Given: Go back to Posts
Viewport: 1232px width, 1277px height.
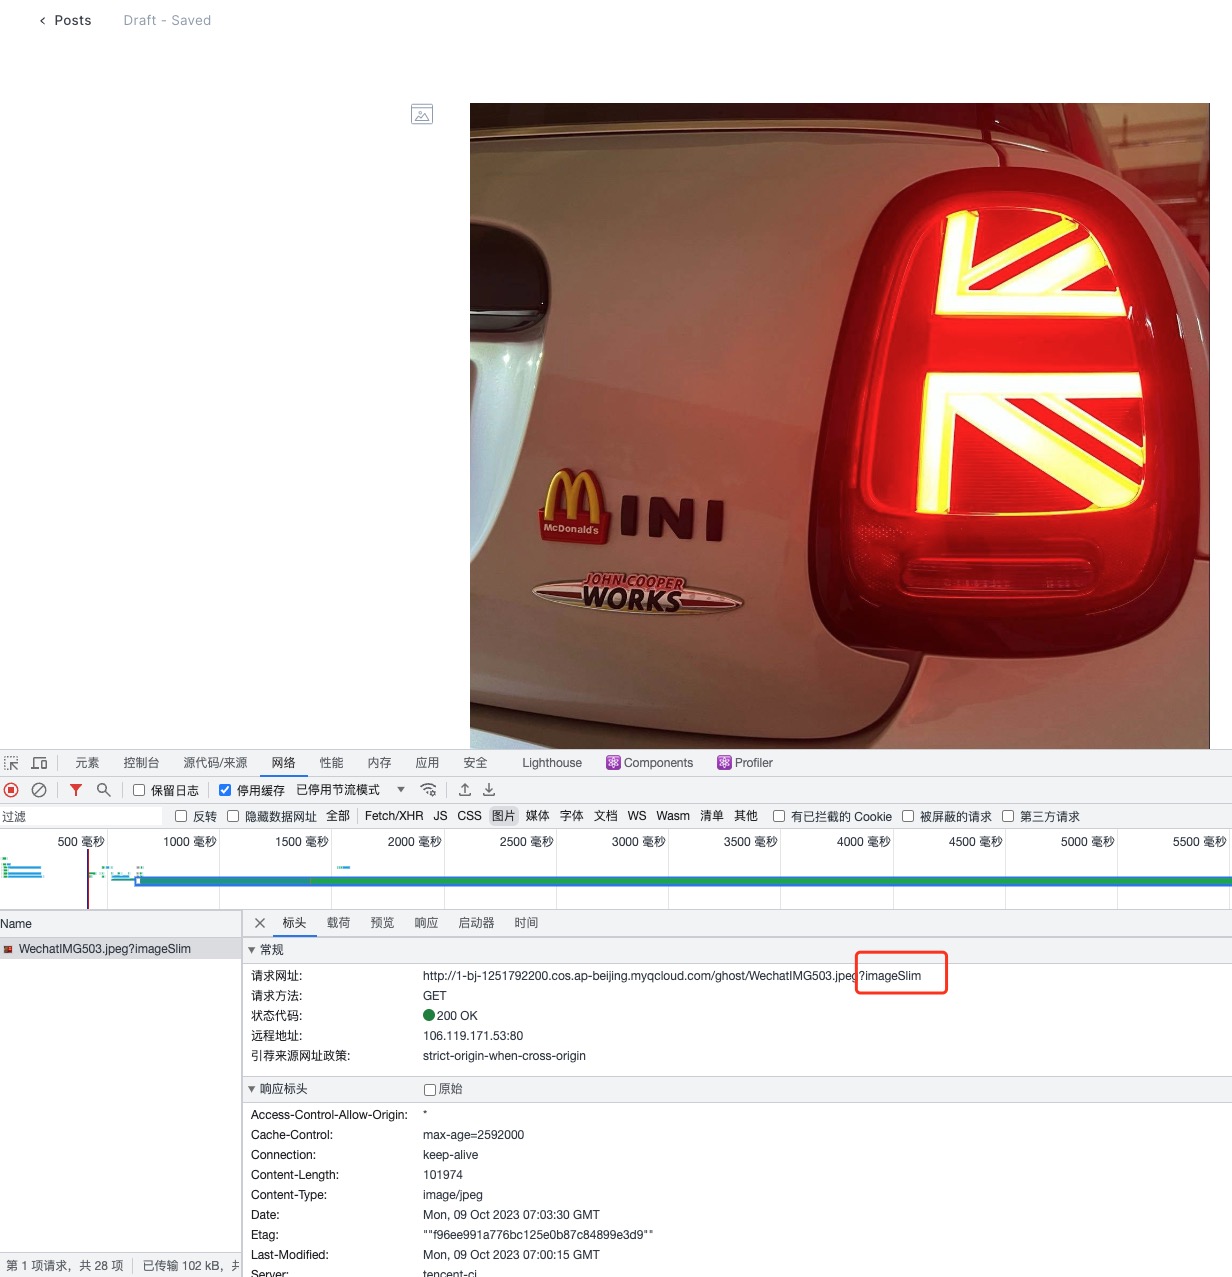Looking at the screenshot, I should tap(65, 20).
